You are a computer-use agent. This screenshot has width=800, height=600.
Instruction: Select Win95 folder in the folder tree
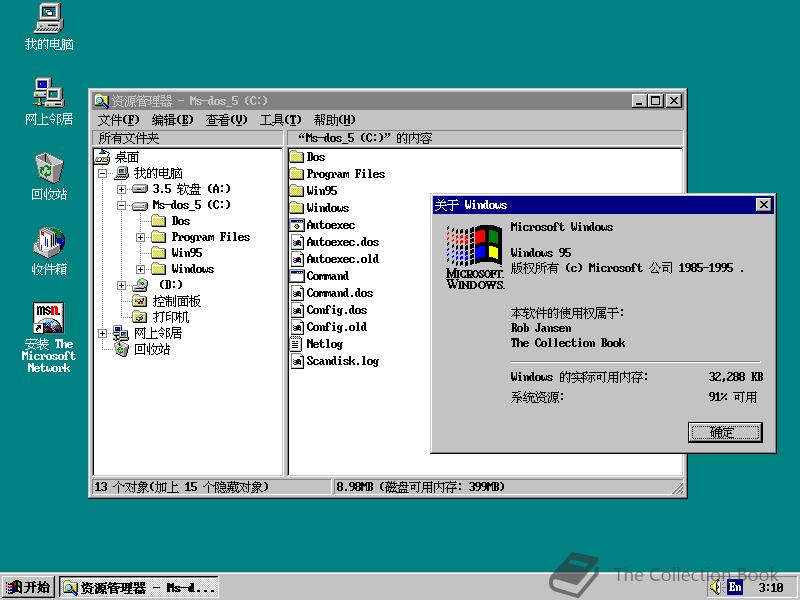tap(178, 253)
